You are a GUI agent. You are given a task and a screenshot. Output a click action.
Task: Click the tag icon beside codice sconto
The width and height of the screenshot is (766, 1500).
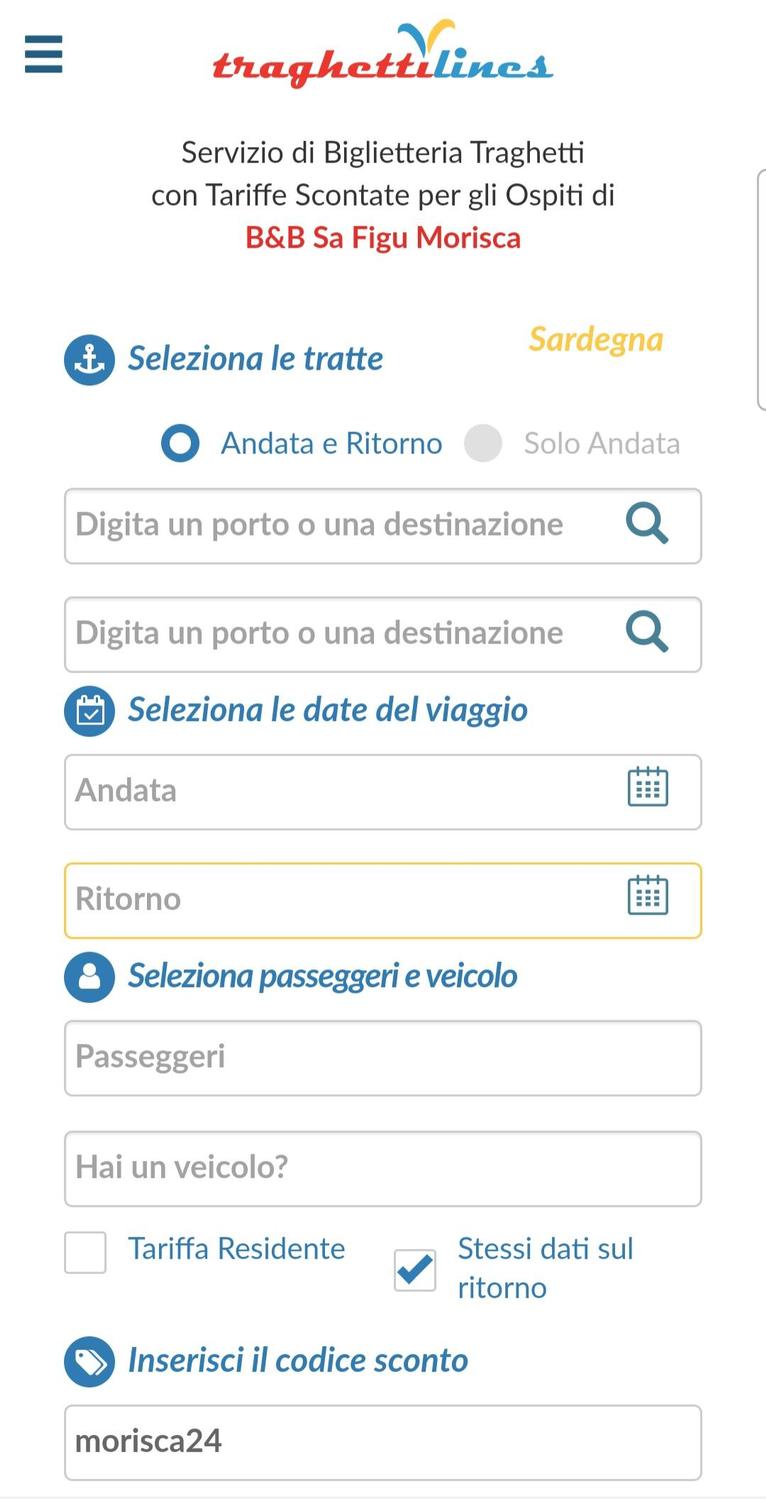90,1361
